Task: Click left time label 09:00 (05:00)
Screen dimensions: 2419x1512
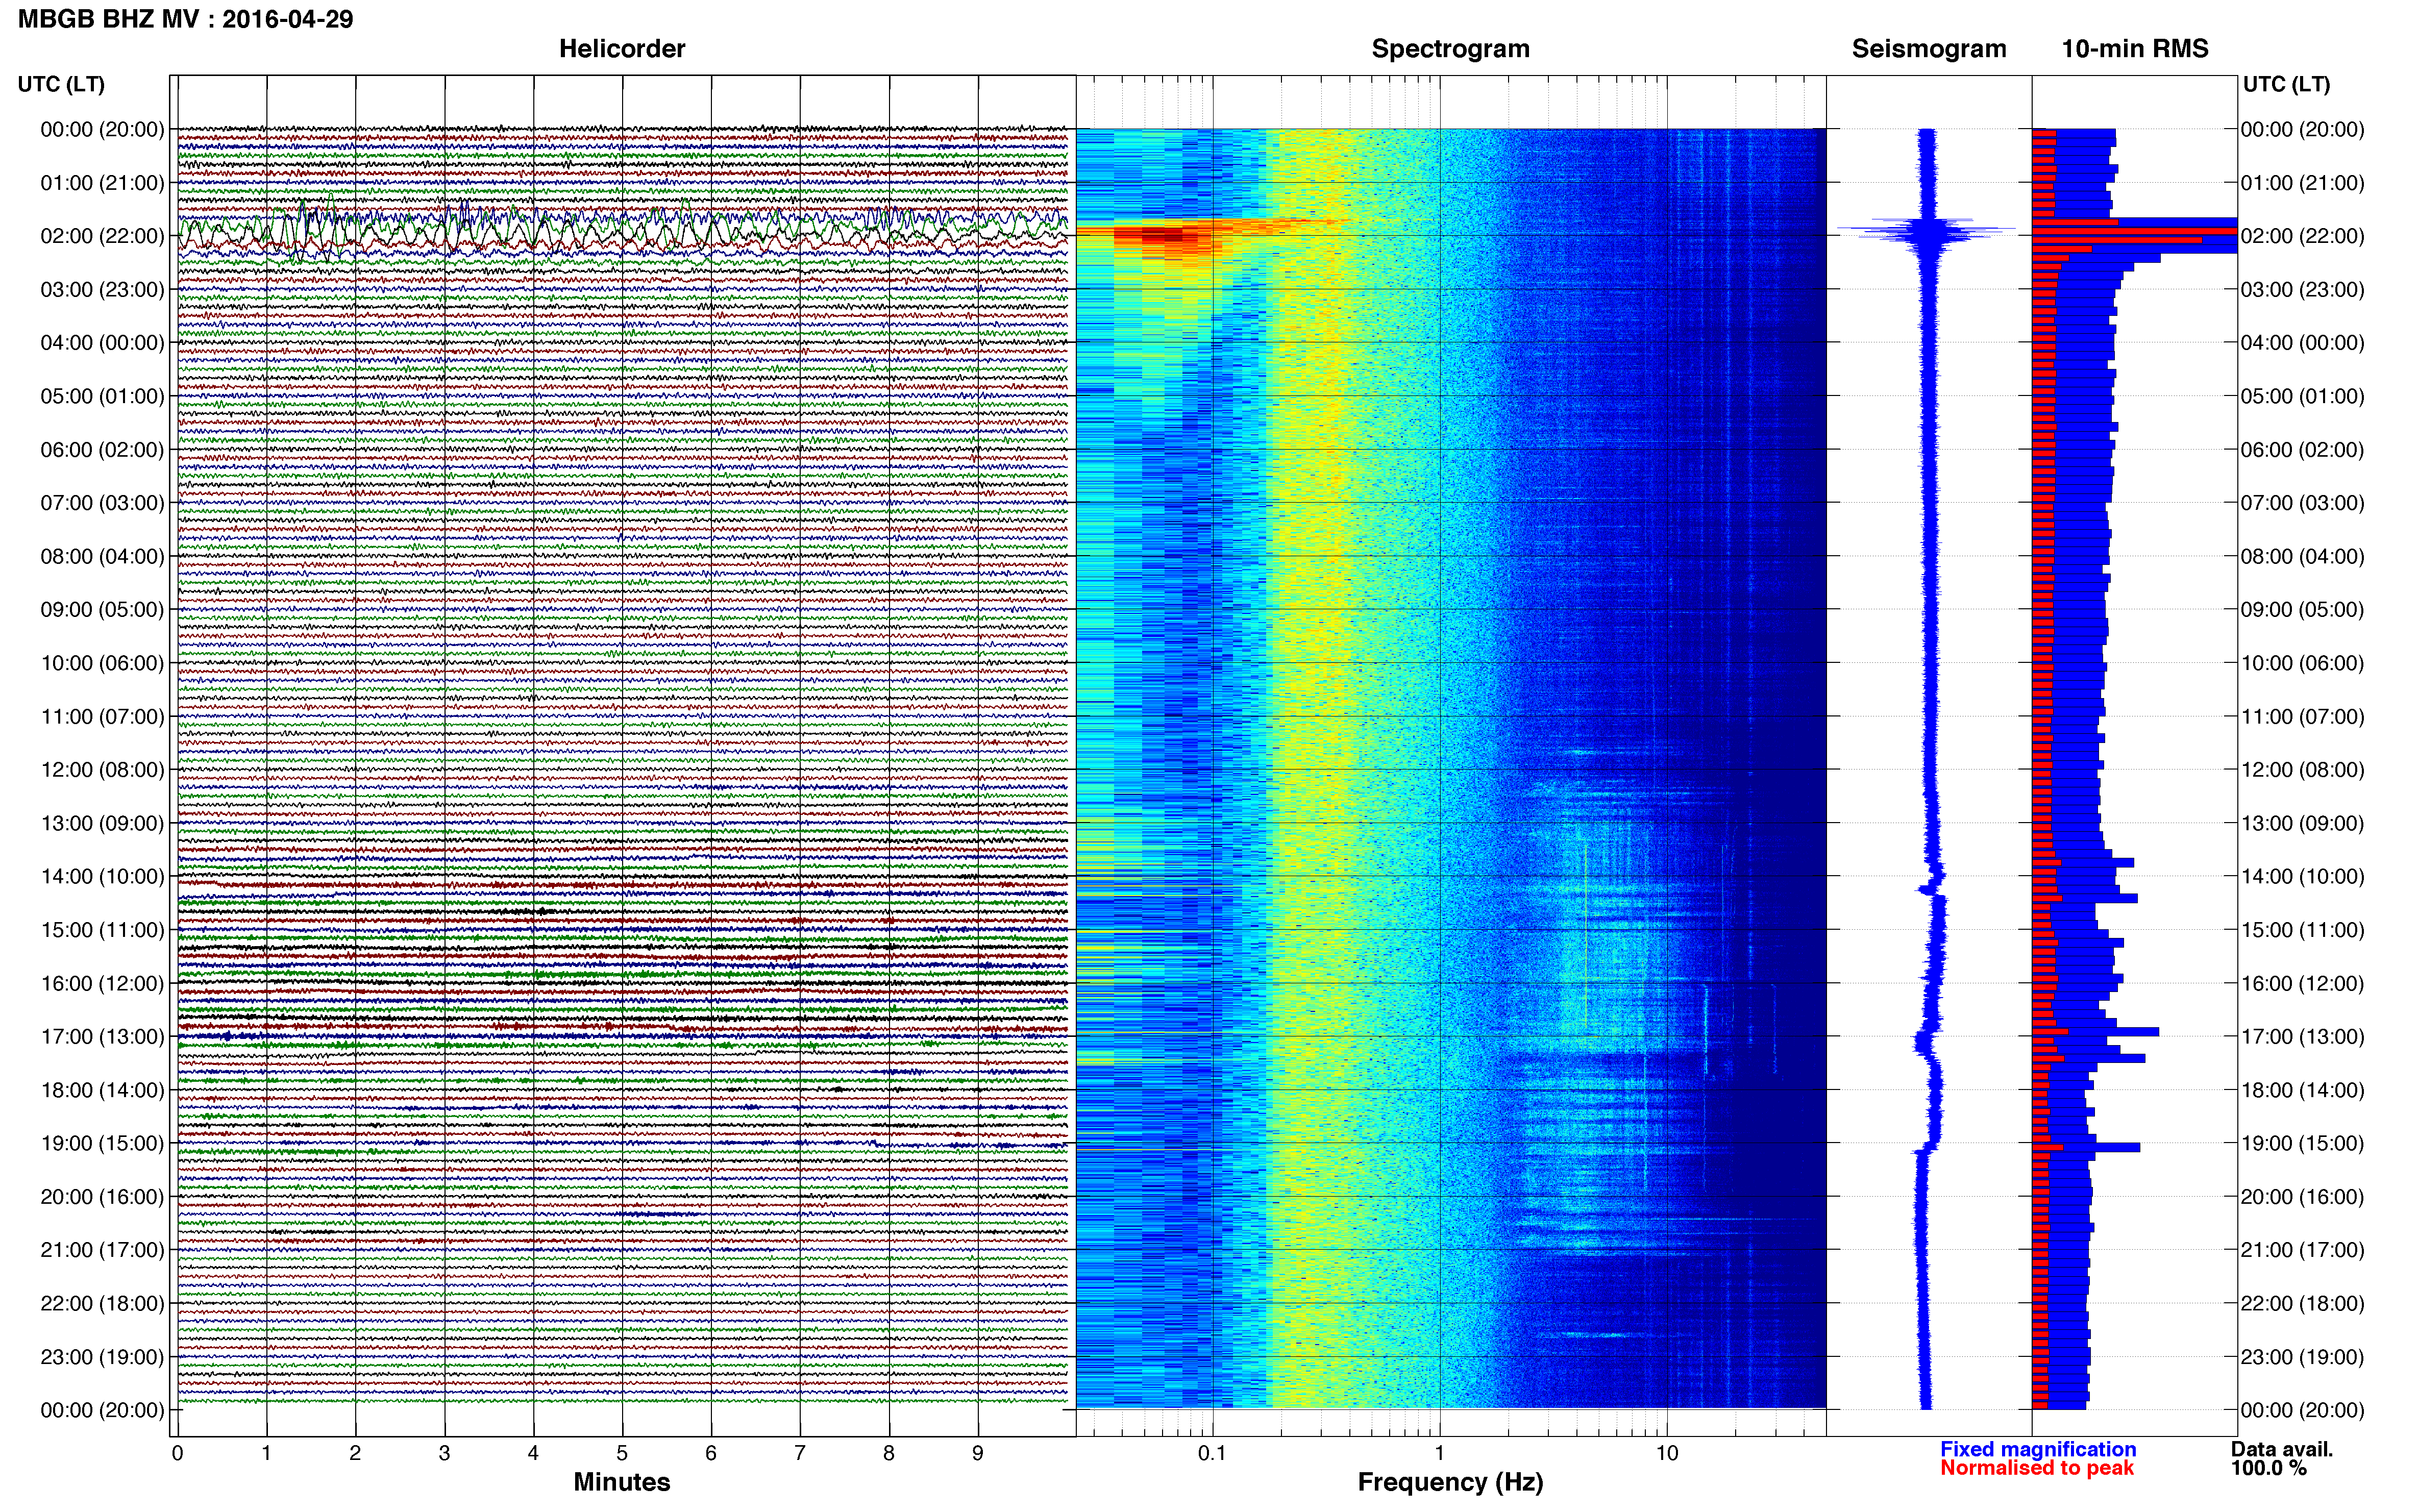Action: [x=102, y=610]
